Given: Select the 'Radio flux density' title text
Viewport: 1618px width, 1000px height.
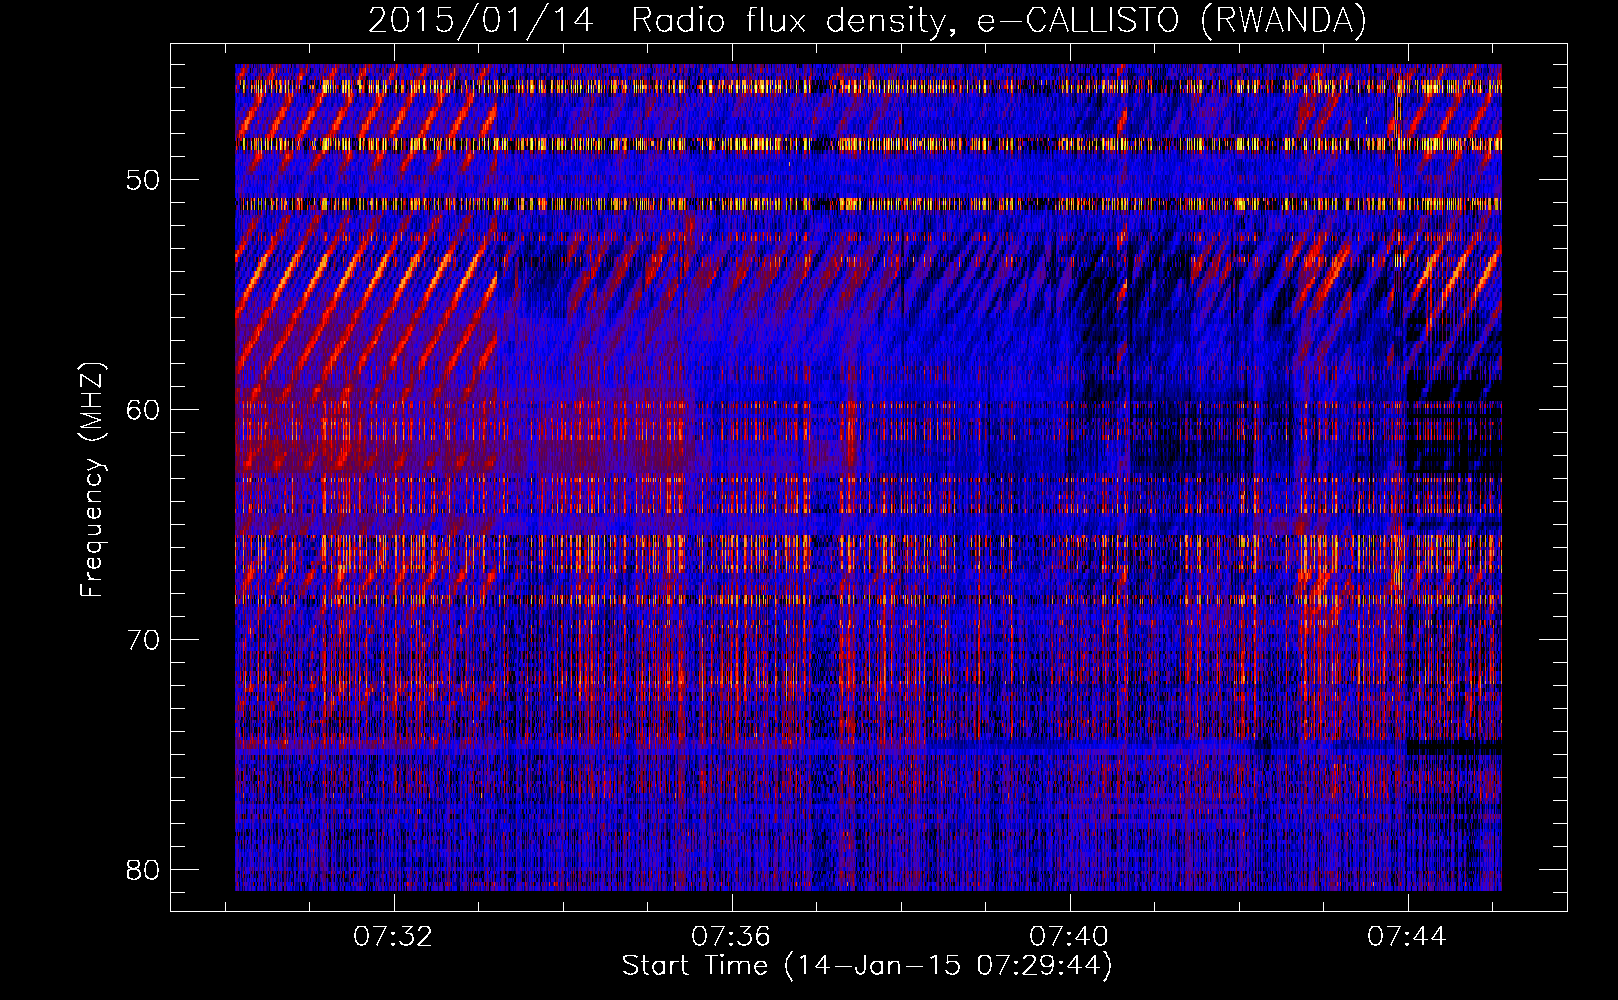Looking at the screenshot, I should (788, 20).
